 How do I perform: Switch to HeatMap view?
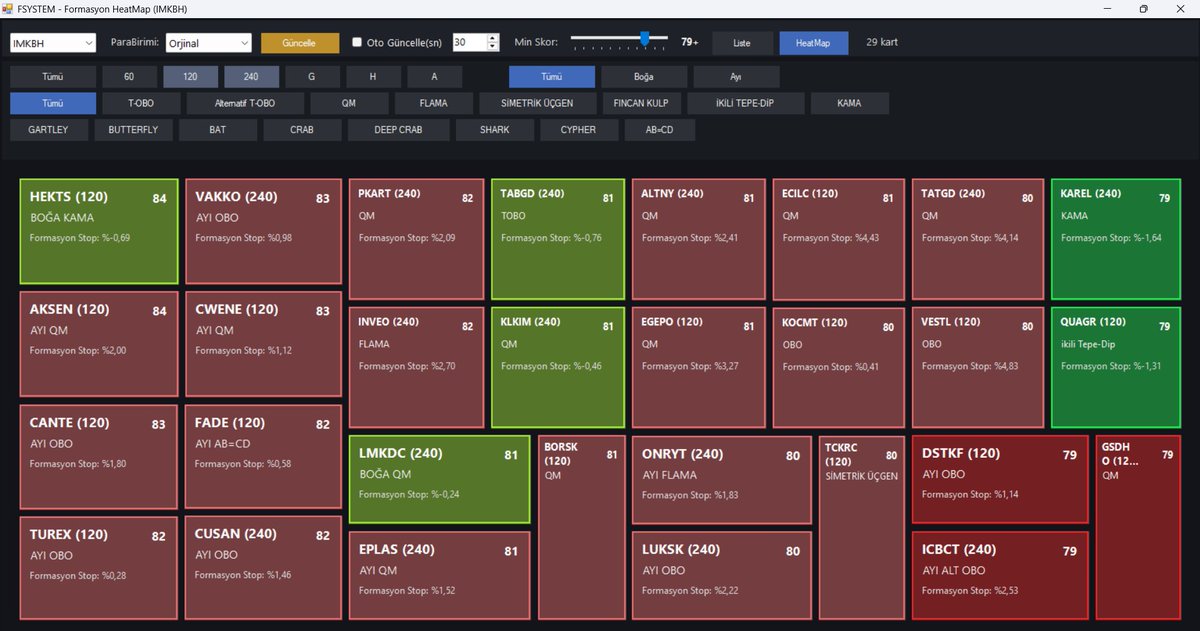pyautogui.click(x=814, y=43)
